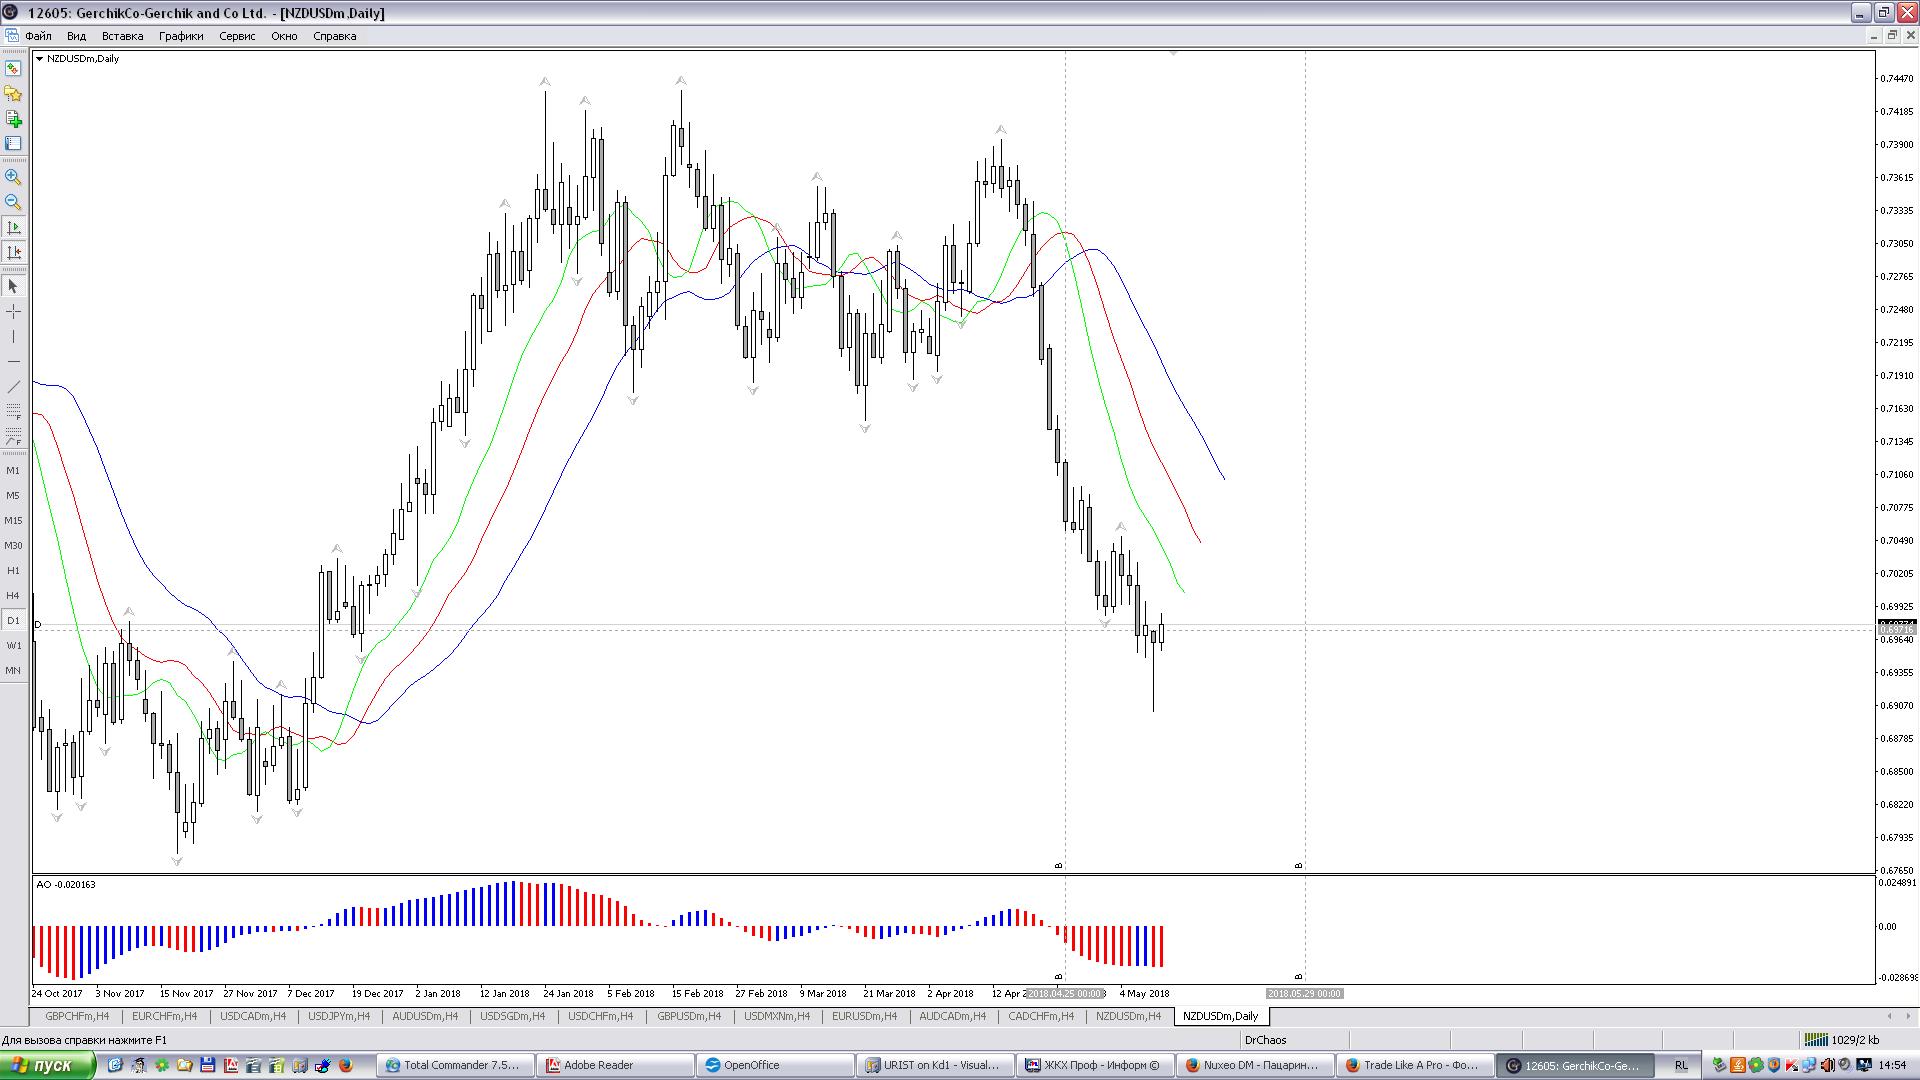Image resolution: width=1920 pixels, height=1080 pixels.
Task: Open Total Commander taskbar button
Action: [x=455, y=1065]
